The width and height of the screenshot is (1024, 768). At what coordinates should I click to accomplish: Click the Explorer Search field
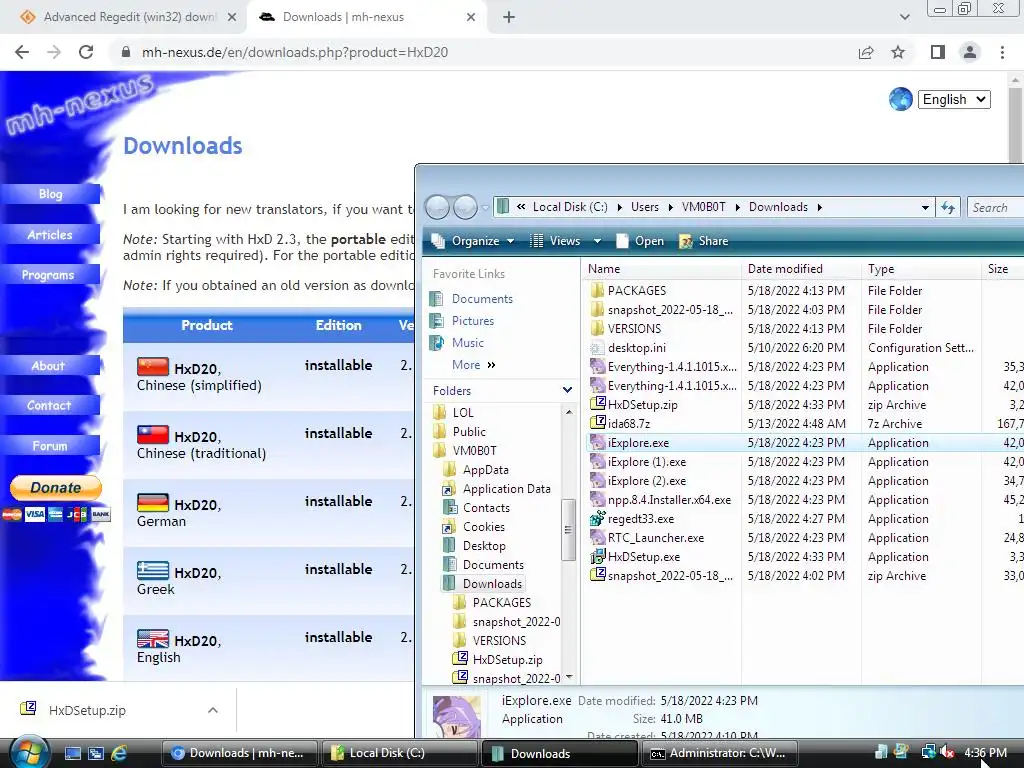click(995, 208)
